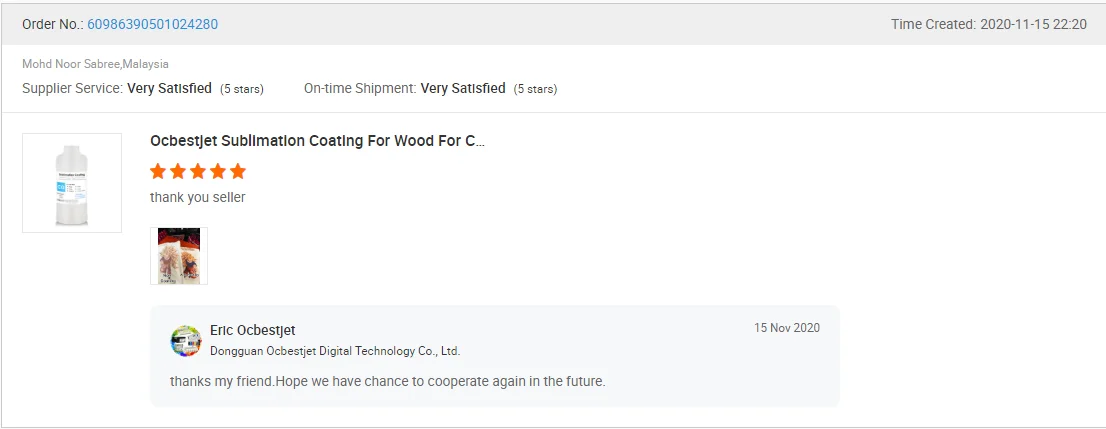The image size is (1106, 429).
Task: Click Eric Ocbestjet's round avatar icon
Action: [x=186, y=341]
